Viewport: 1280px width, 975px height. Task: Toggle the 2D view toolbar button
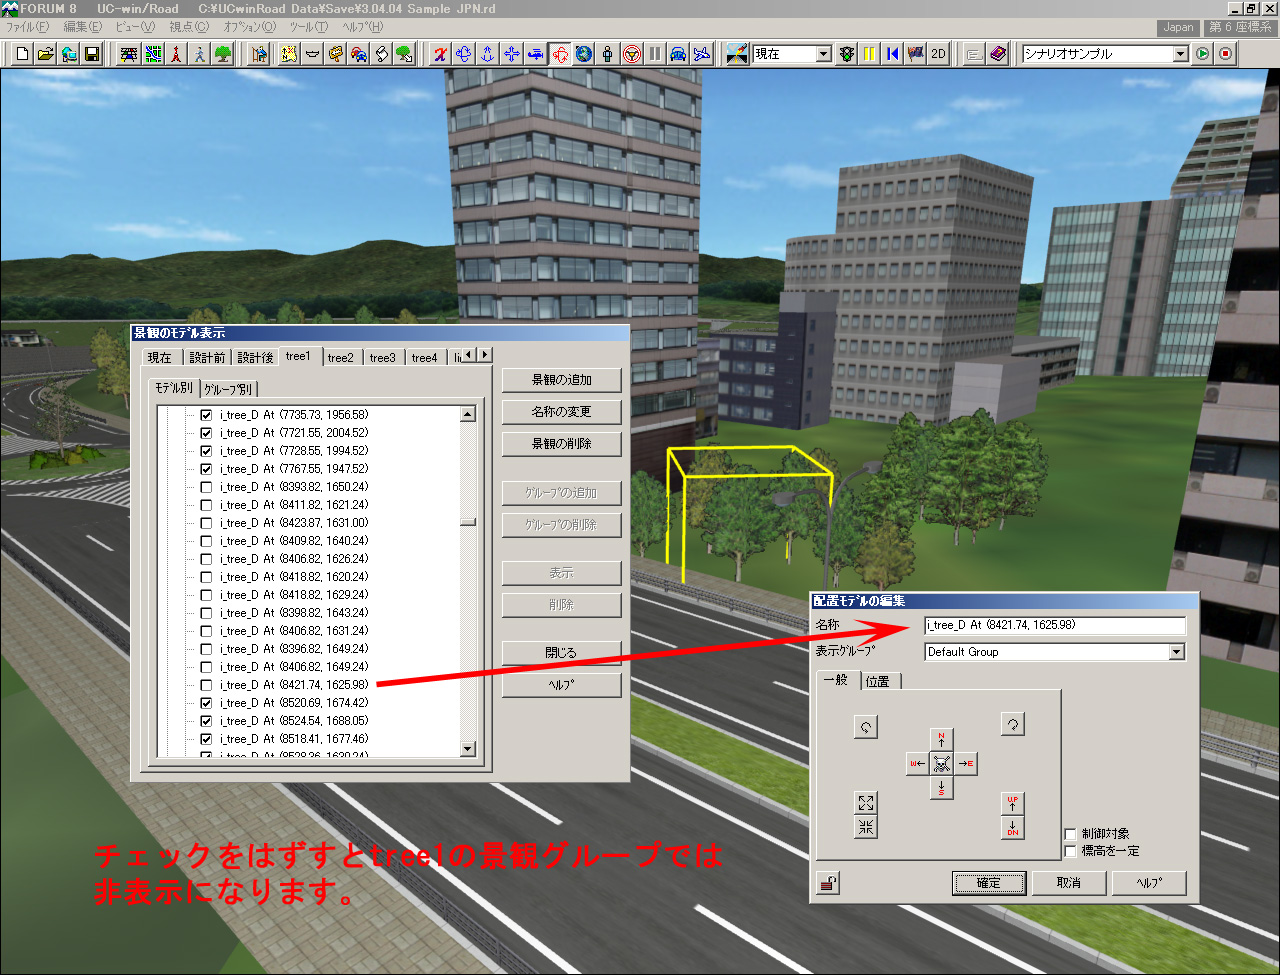939,54
